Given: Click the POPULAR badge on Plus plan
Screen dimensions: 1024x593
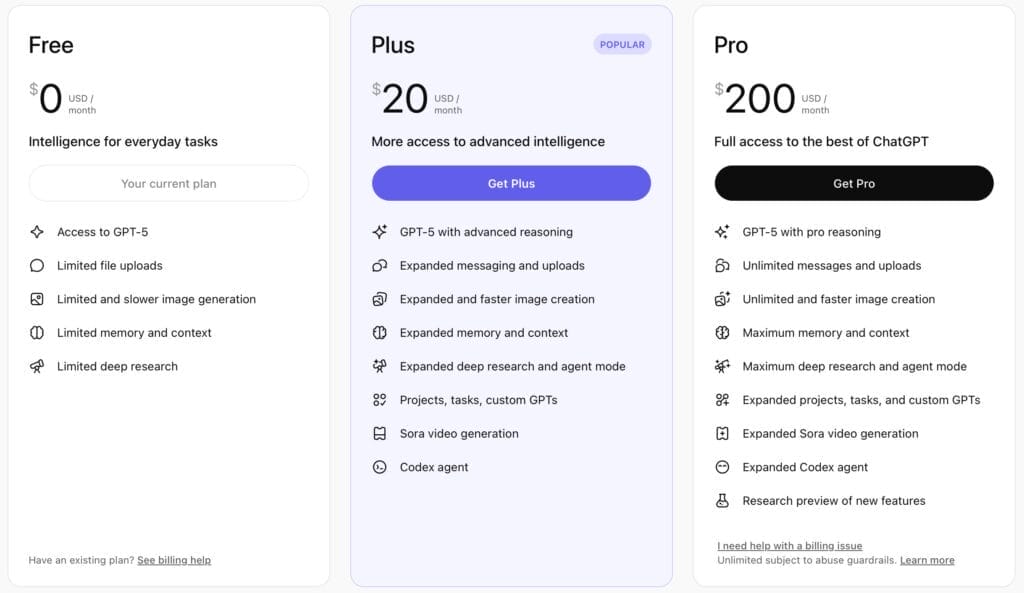Looking at the screenshot, I should click(622, 45).
